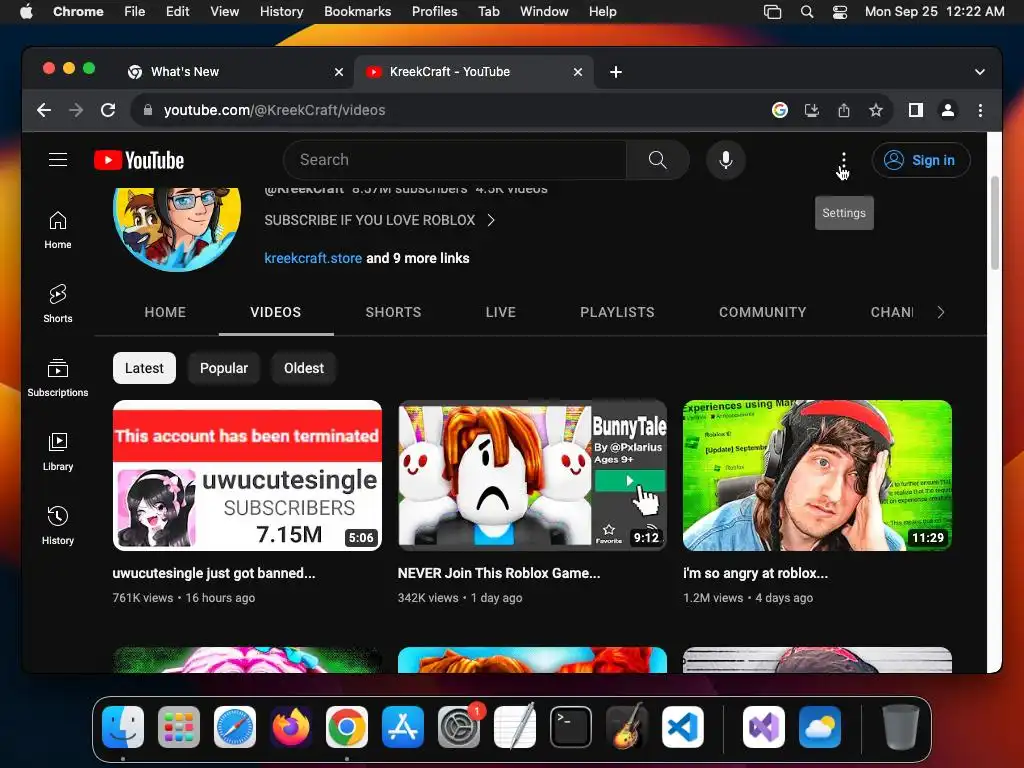The width and height of the screenshot is (1024, 768).
Task: Open the kreekcraft.store link
Action: 313,258
